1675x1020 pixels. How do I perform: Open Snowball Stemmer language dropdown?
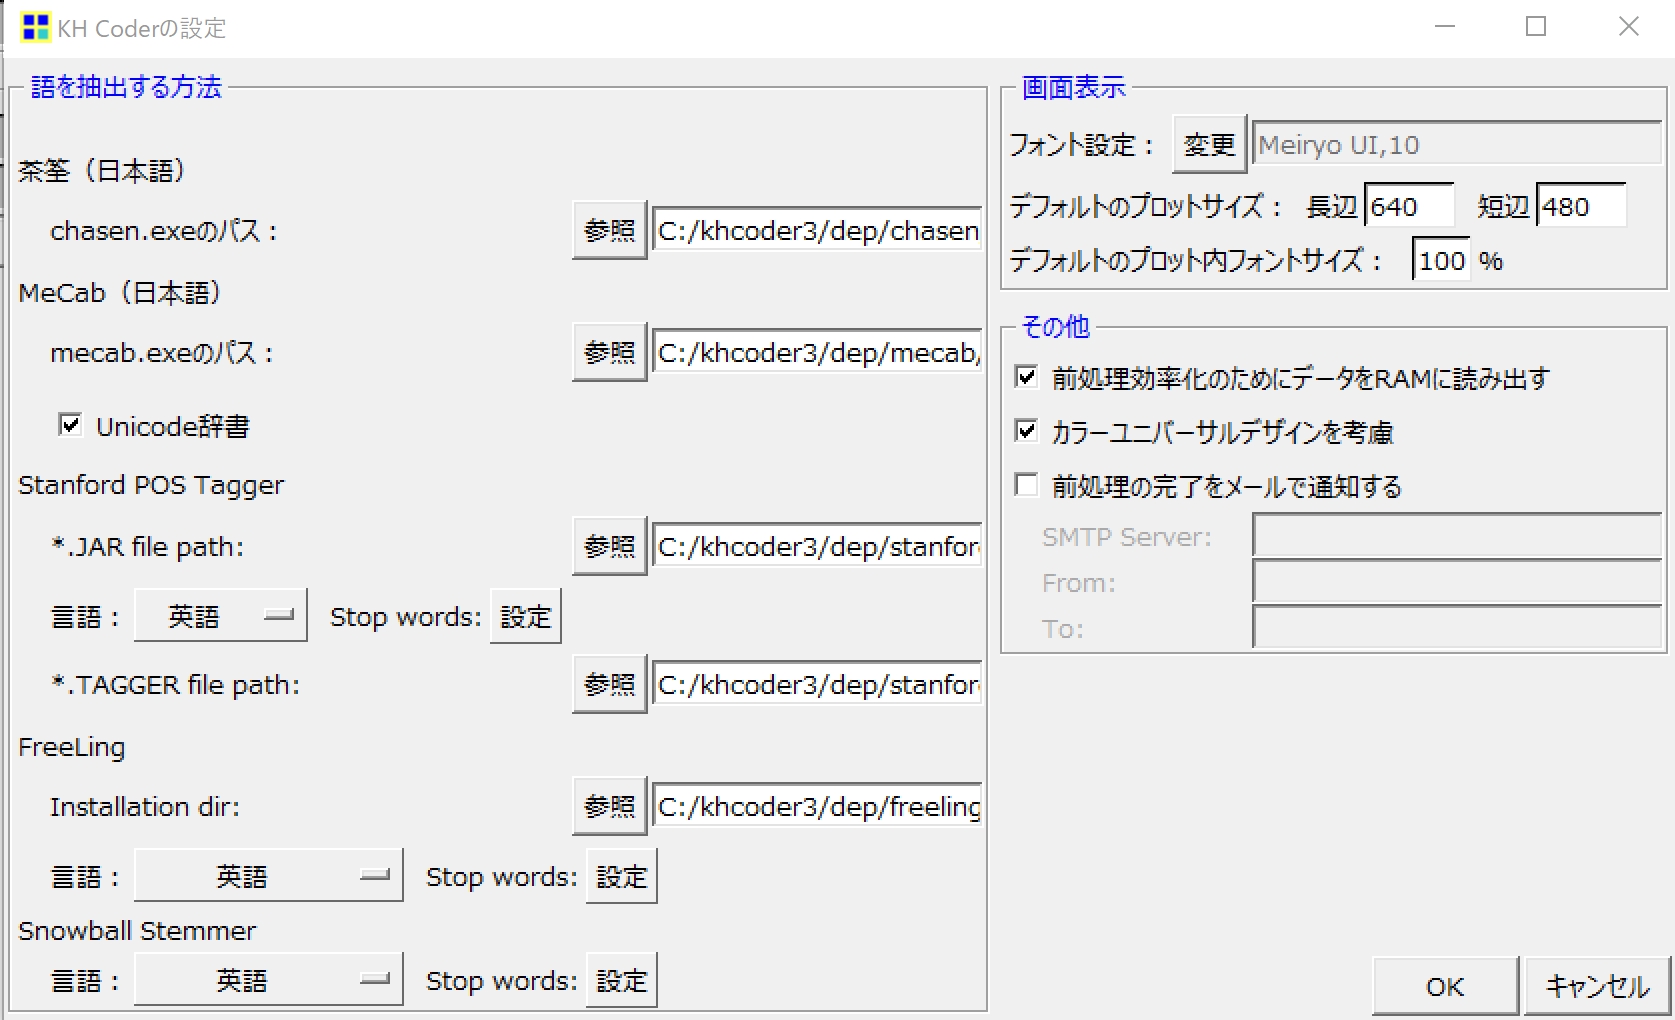pos(268,981)
